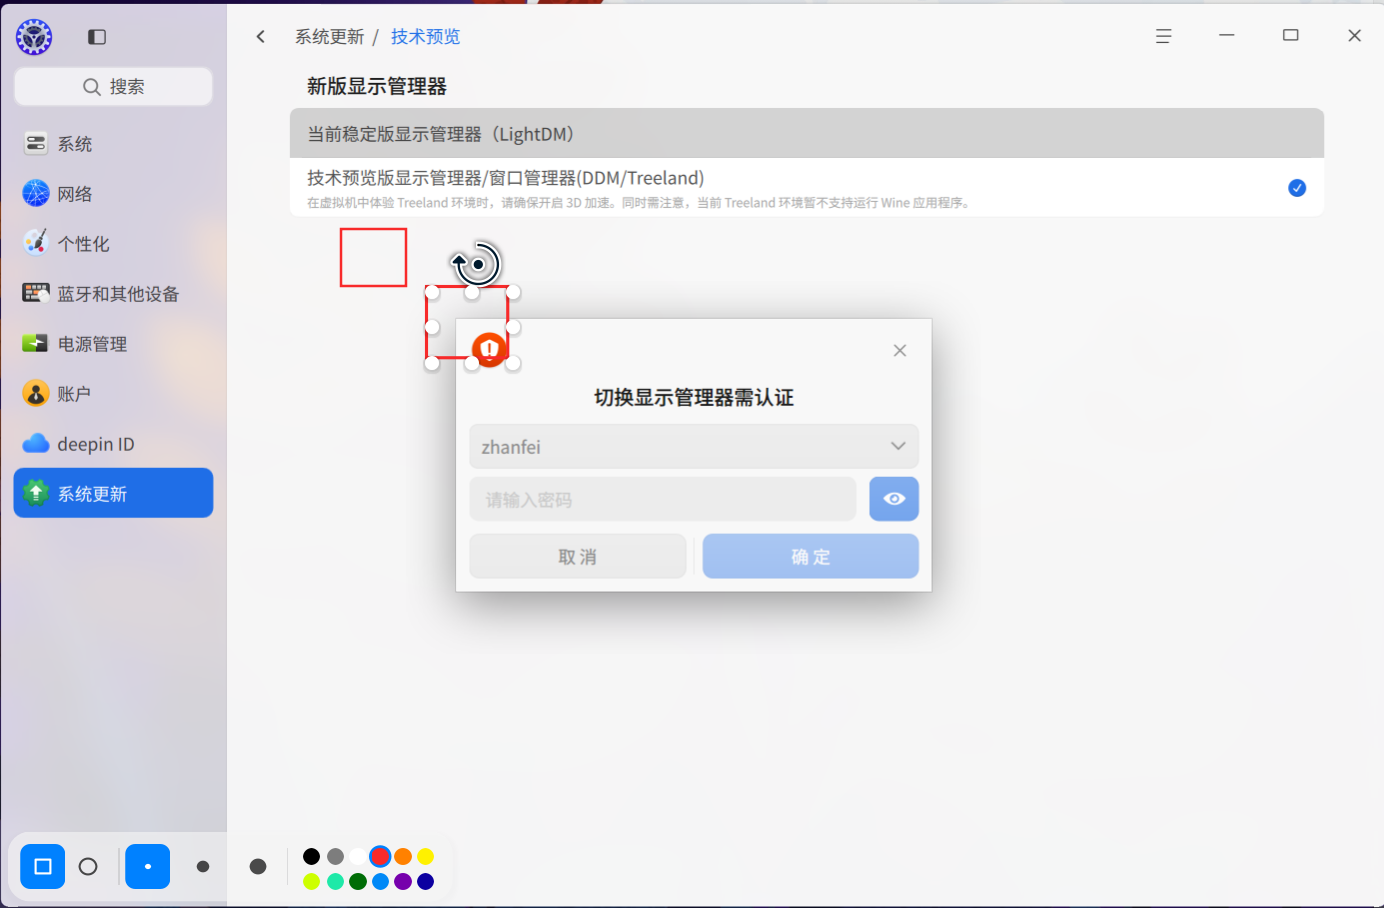Click the 确定 button
The height and width of the screenshot is (908, 1384).
pyautogui.click(x=811, y=556)
